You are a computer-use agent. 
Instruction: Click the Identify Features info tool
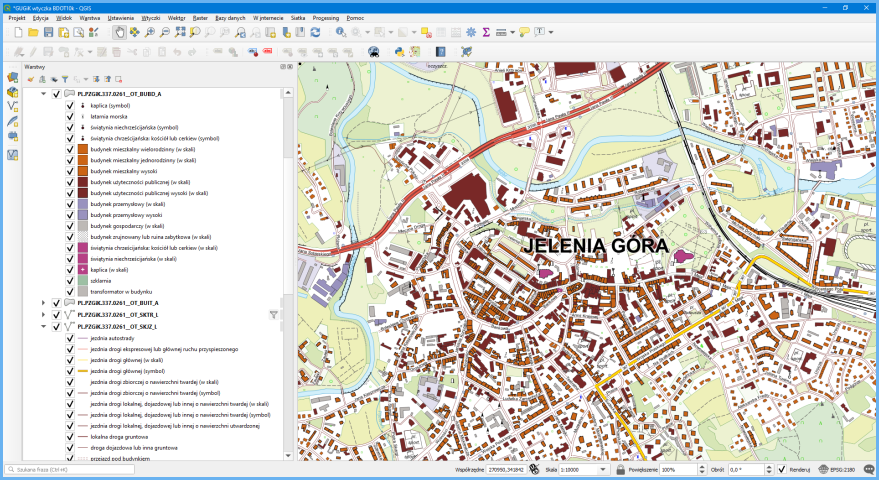[341, 32]
